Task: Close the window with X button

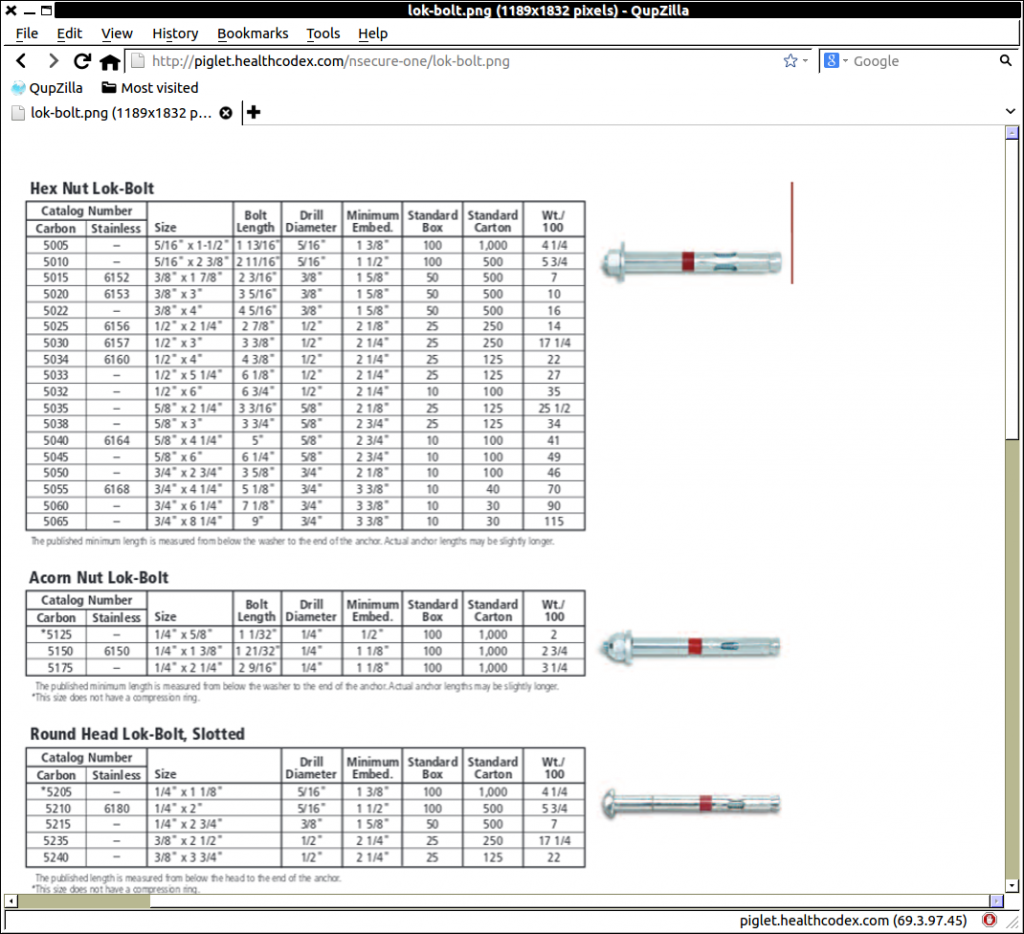Action: [x=11, y=10]
